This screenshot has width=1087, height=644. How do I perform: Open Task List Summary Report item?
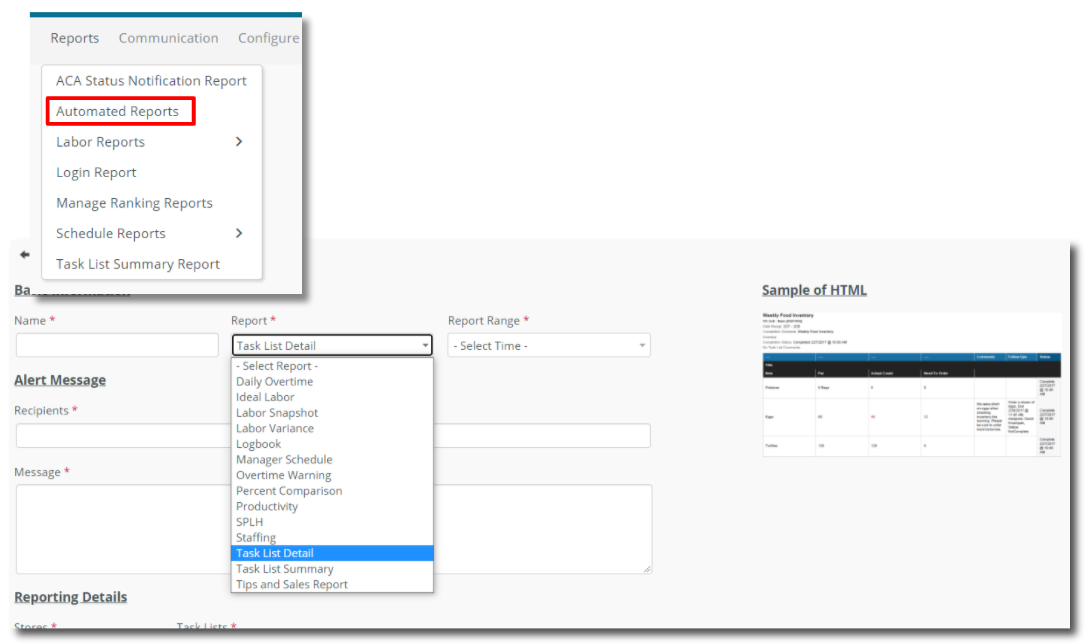(x=138, y=264)
